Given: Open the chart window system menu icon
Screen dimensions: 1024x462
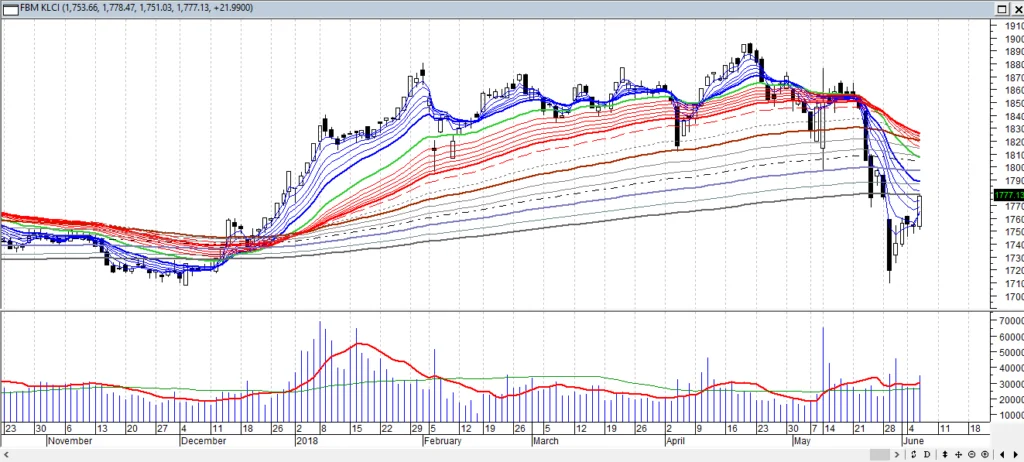Looking at the screenshot, I should tap(10, 8).
